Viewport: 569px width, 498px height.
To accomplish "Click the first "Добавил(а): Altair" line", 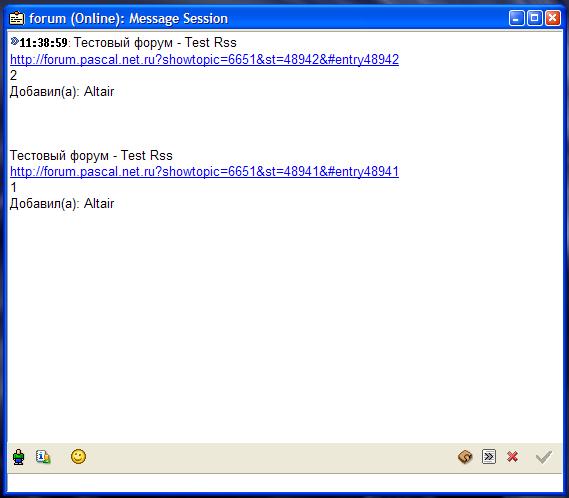I will (x=62, y=91).
